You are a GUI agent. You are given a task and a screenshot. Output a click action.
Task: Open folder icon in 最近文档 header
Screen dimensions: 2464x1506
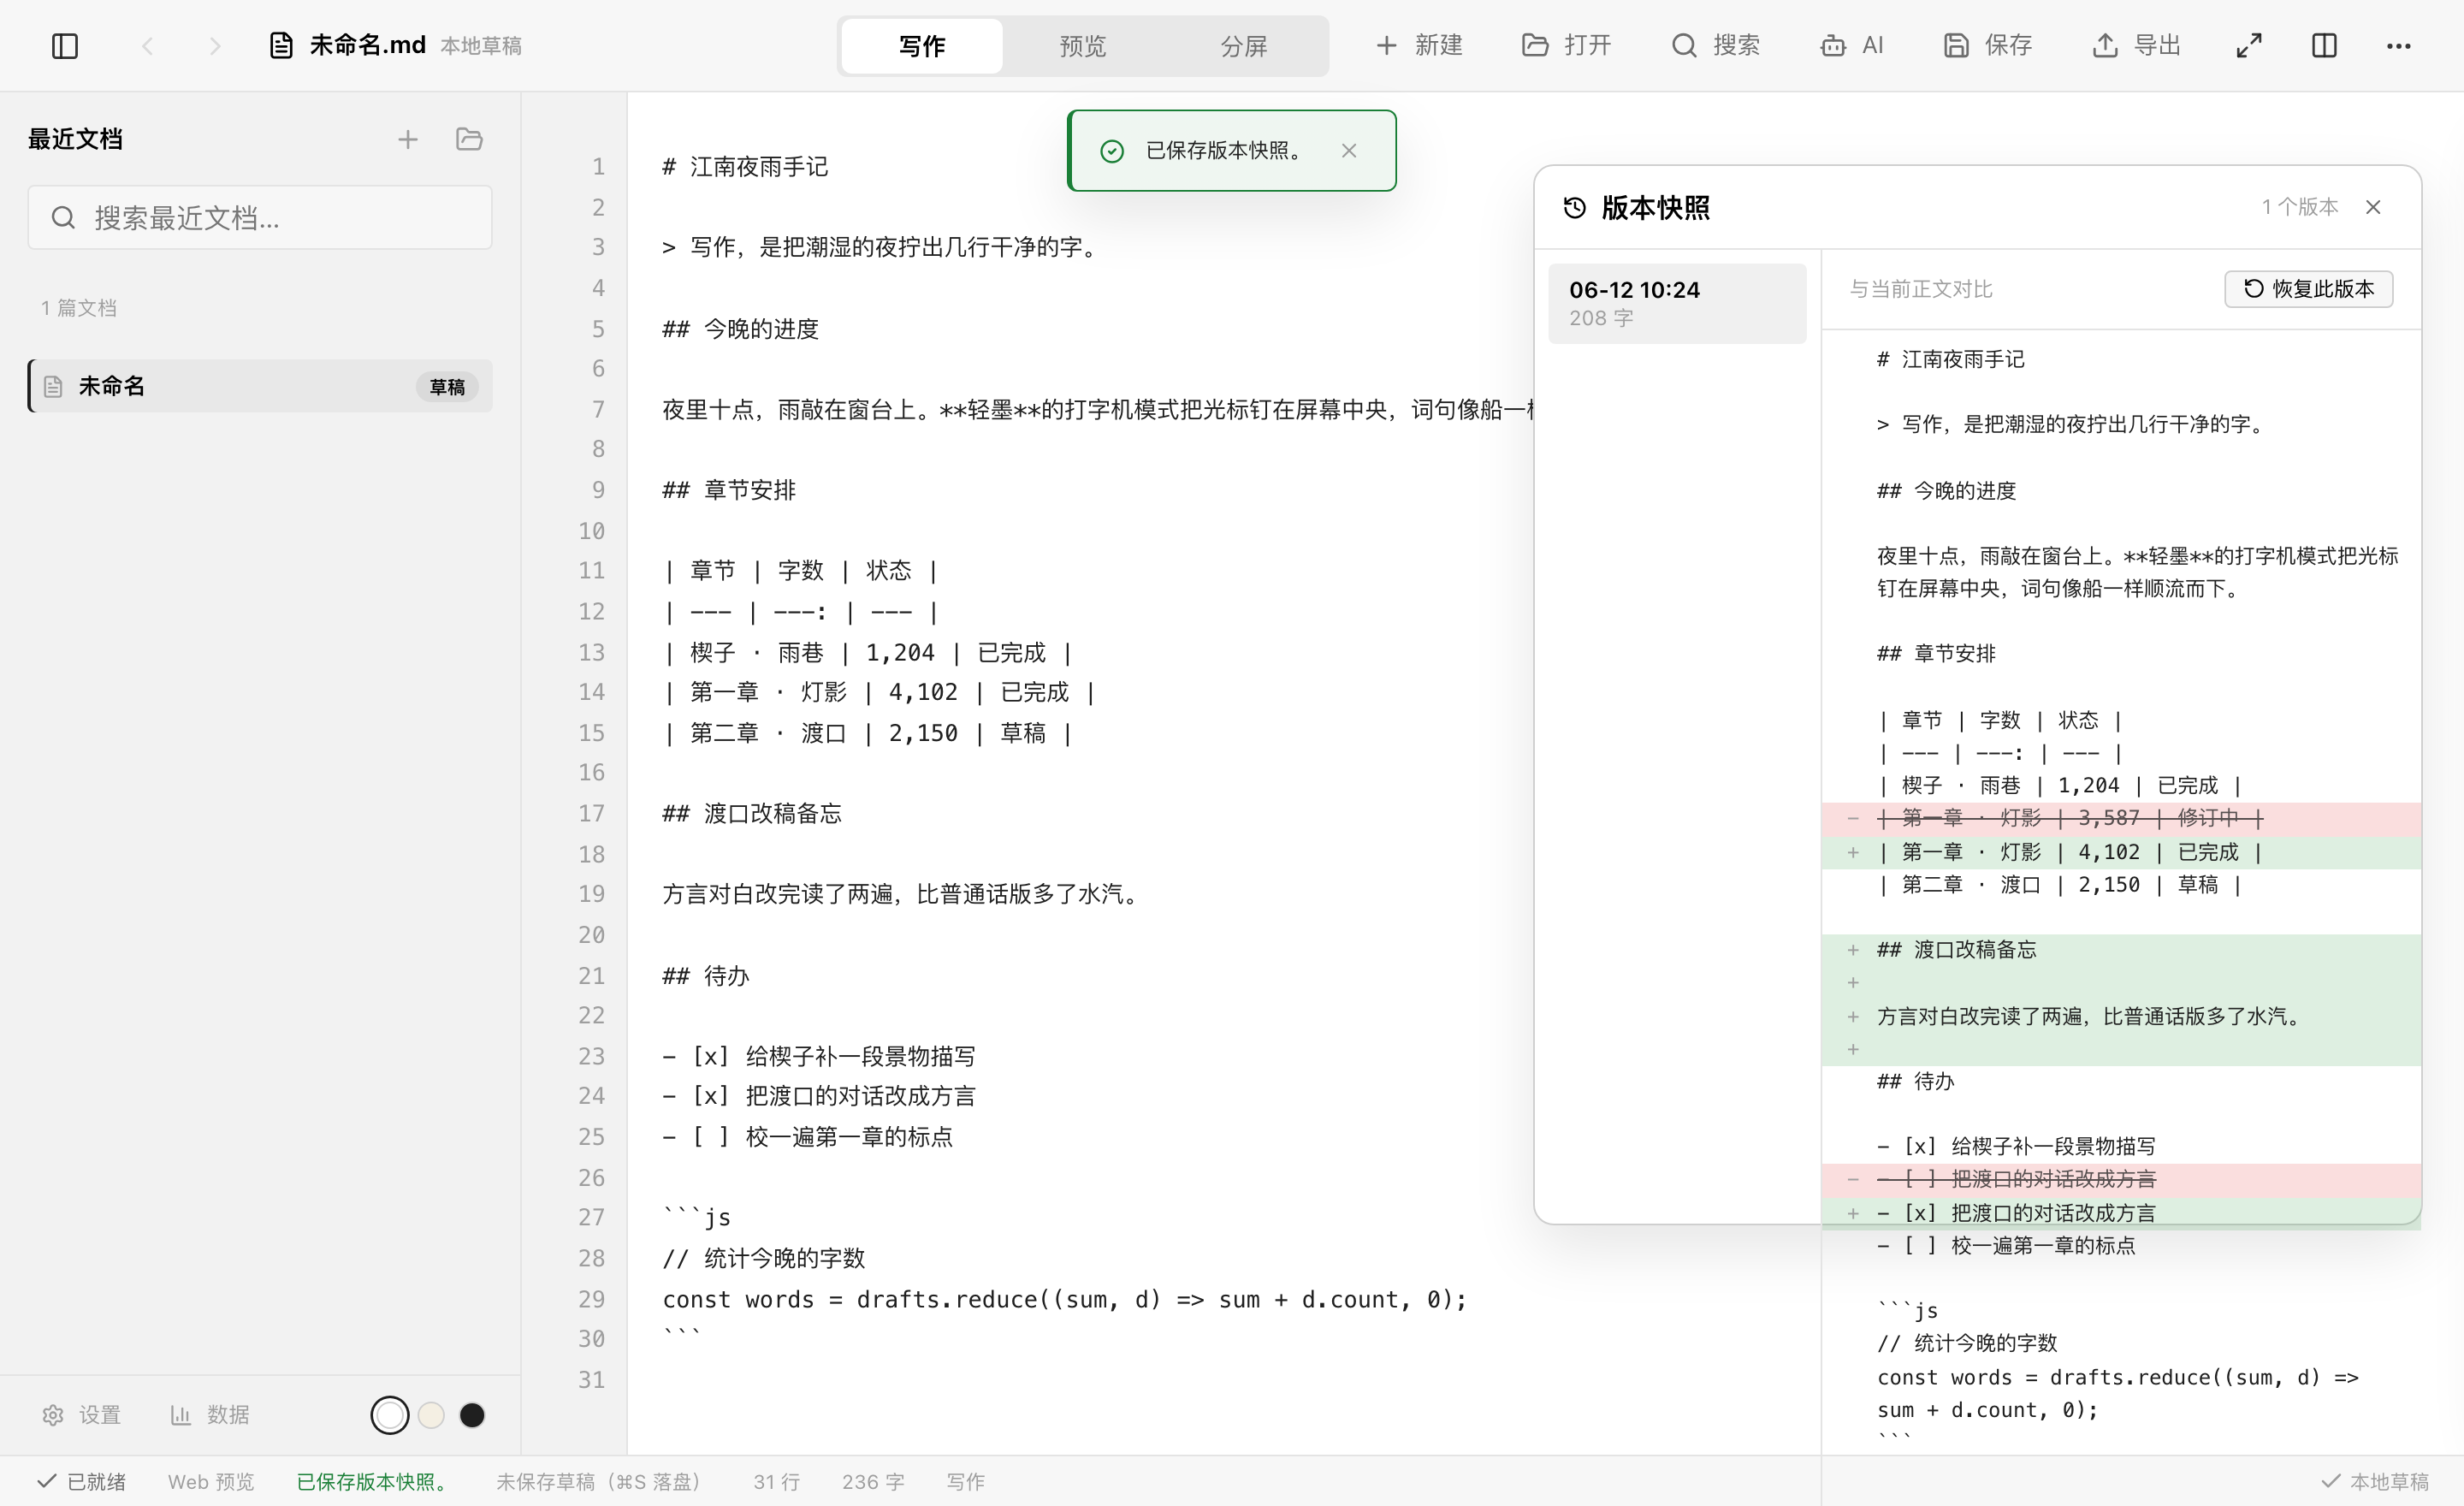(x=469, y=140)
